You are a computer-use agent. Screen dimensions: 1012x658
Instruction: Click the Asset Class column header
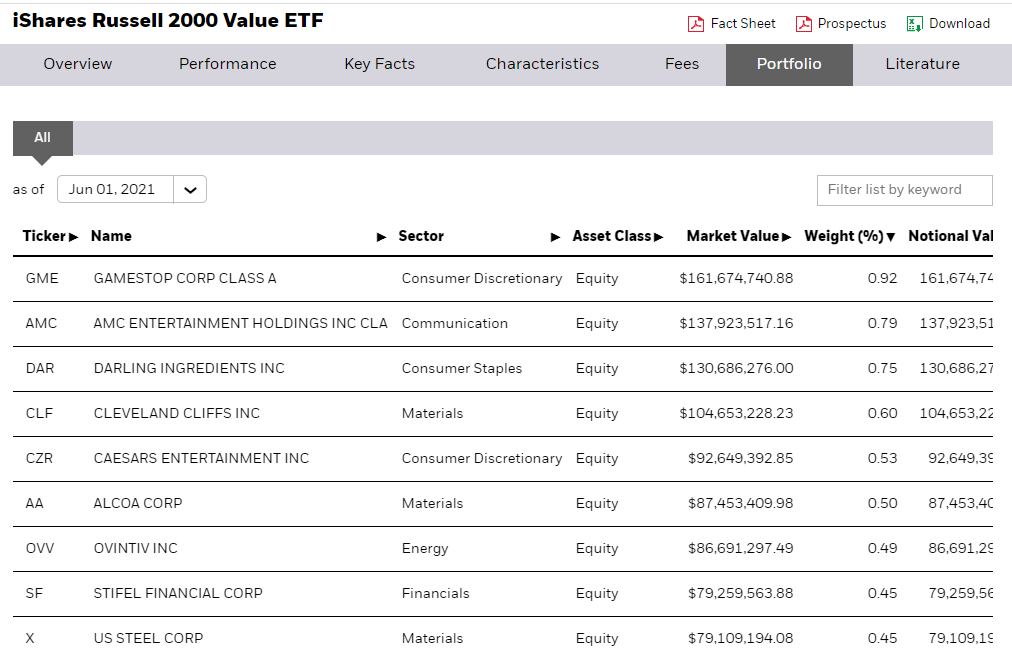[611, 236]
